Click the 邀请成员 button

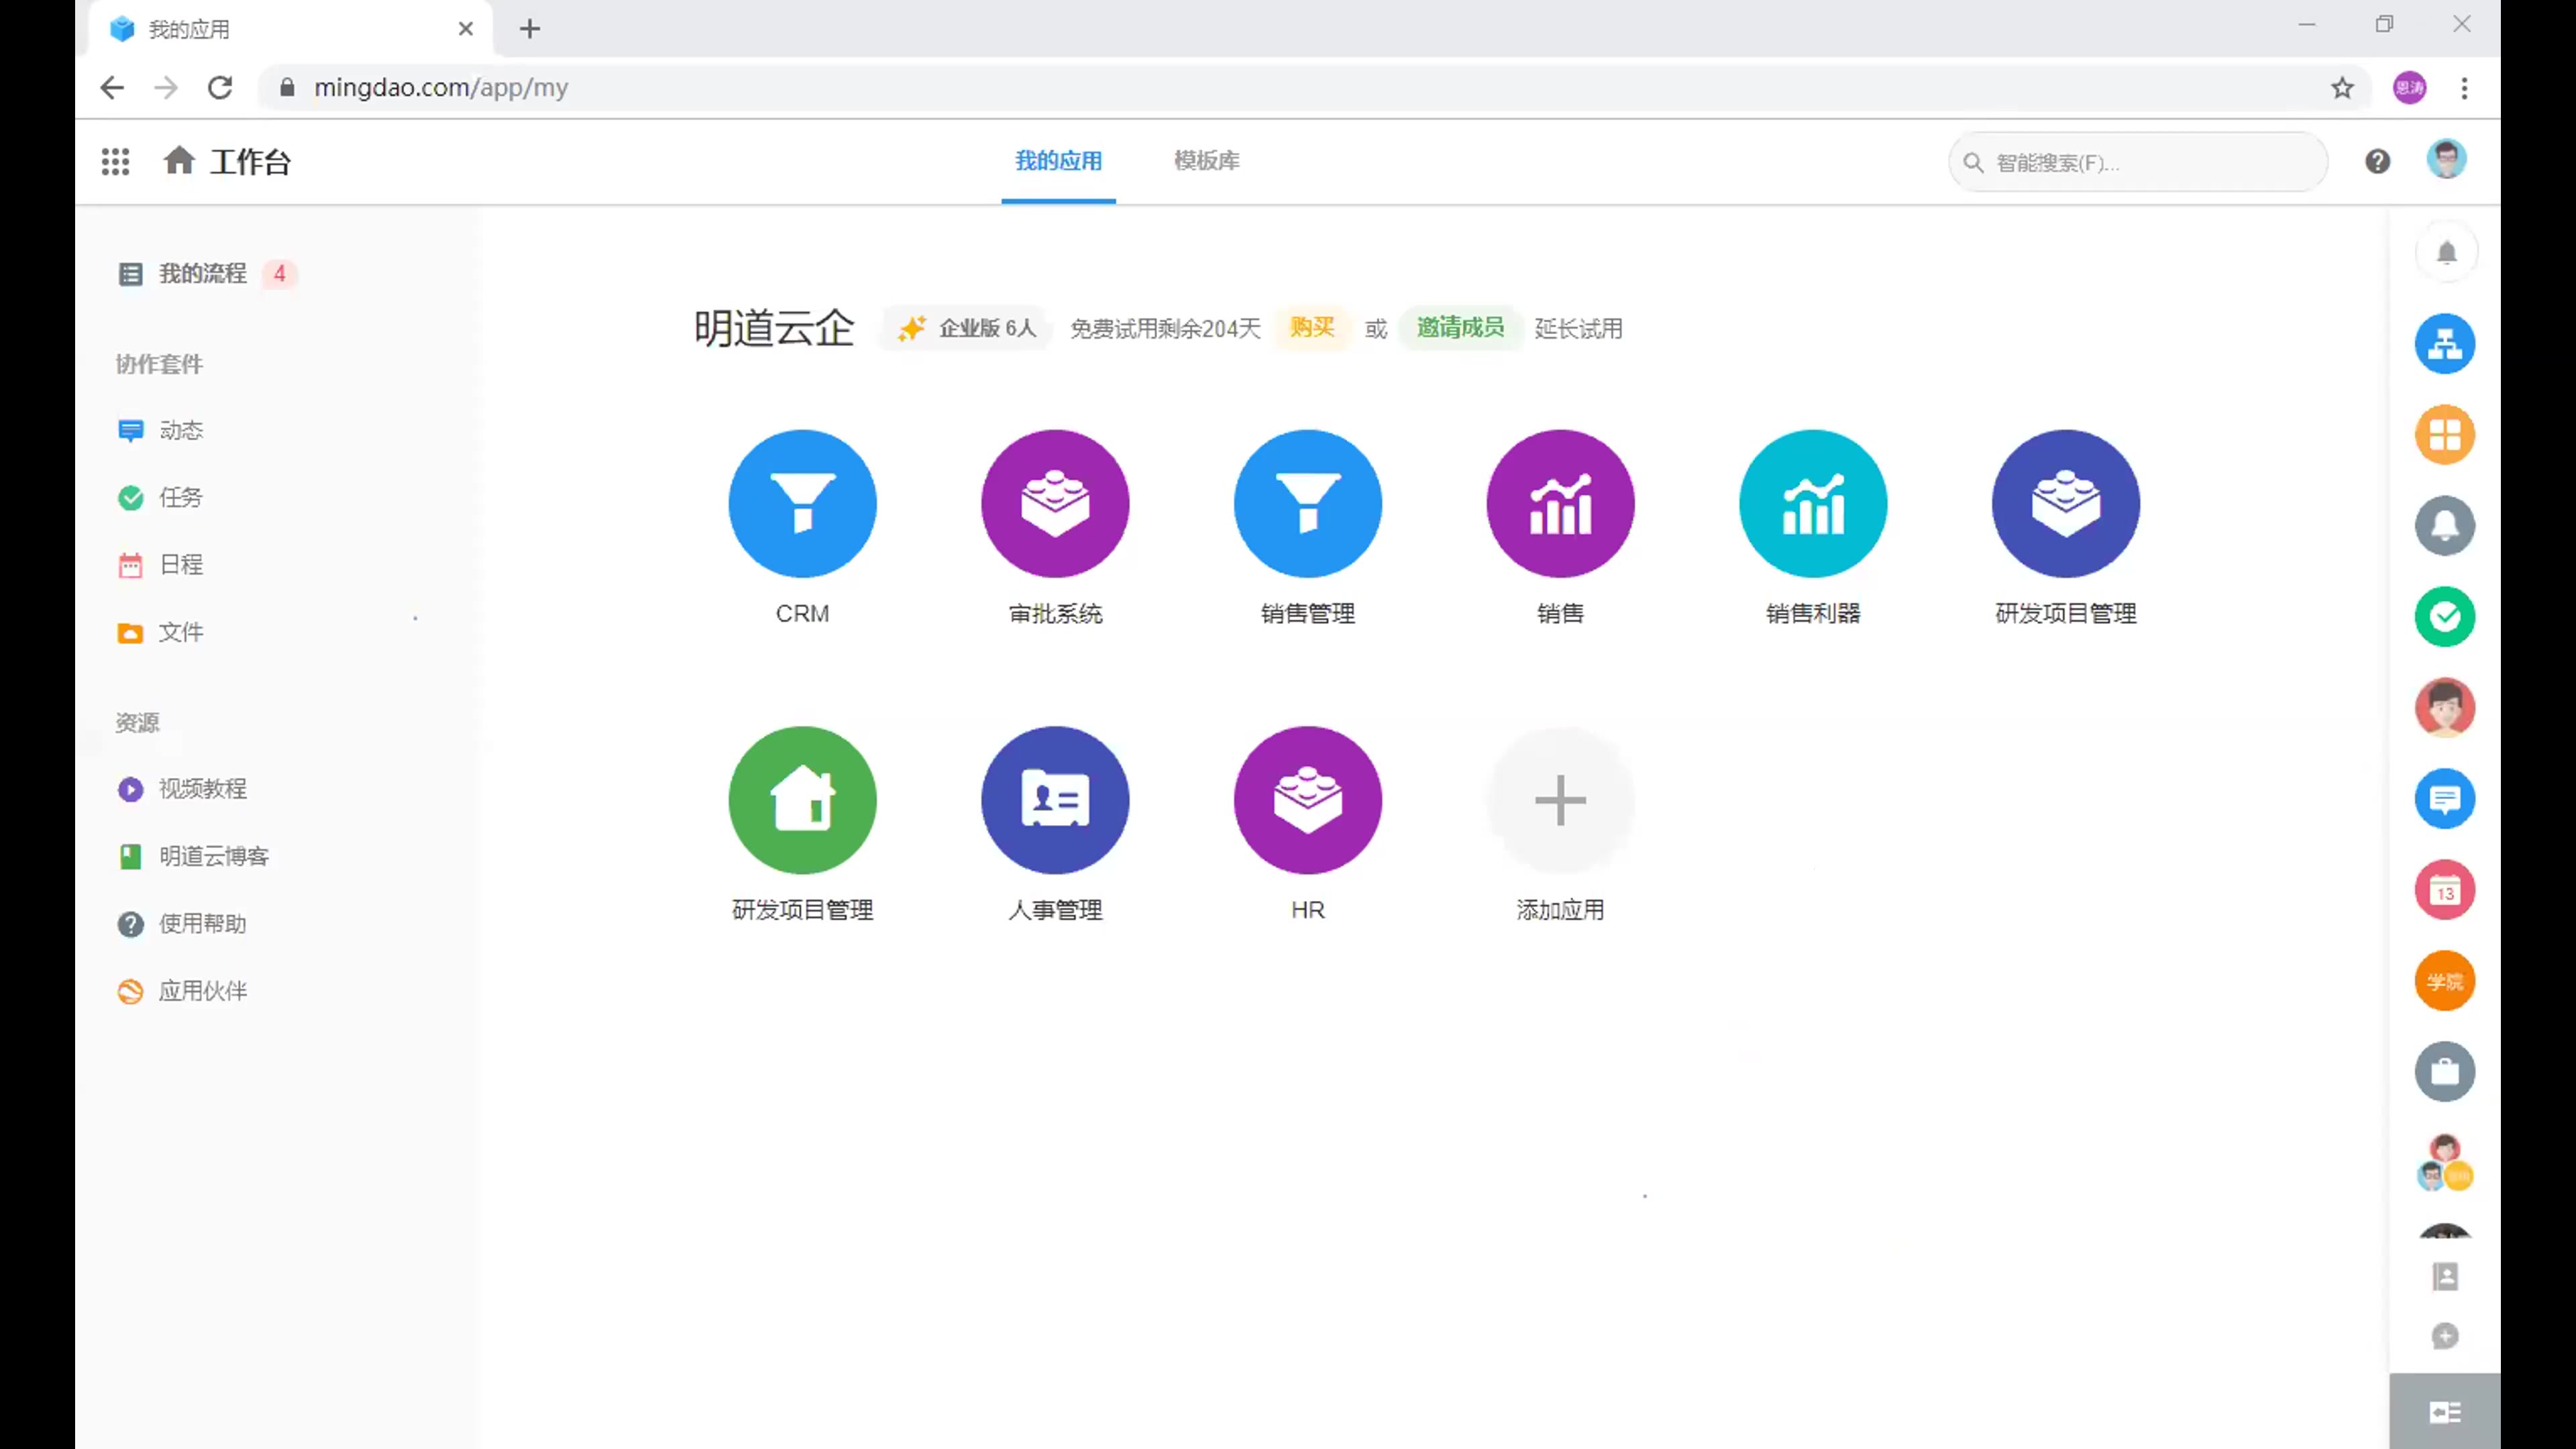(1460, 328)
